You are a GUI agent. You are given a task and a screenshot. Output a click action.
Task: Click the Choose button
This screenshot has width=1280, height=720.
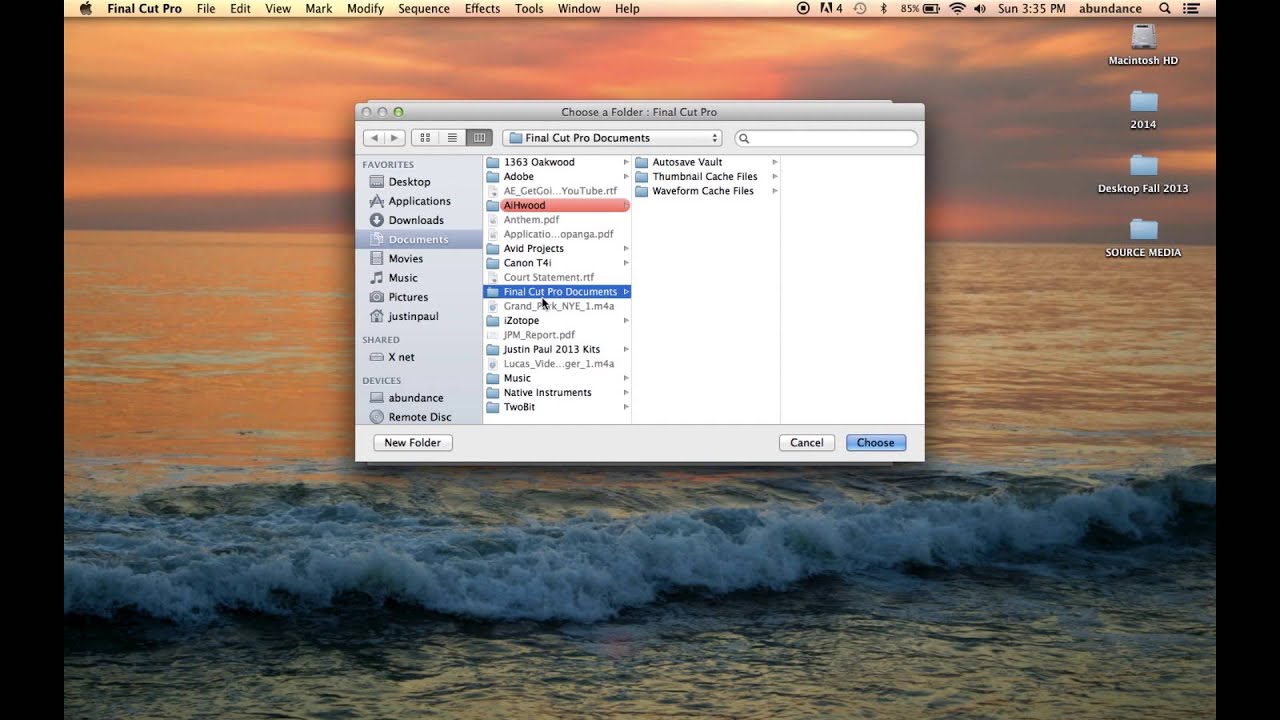tap(876, 442)
